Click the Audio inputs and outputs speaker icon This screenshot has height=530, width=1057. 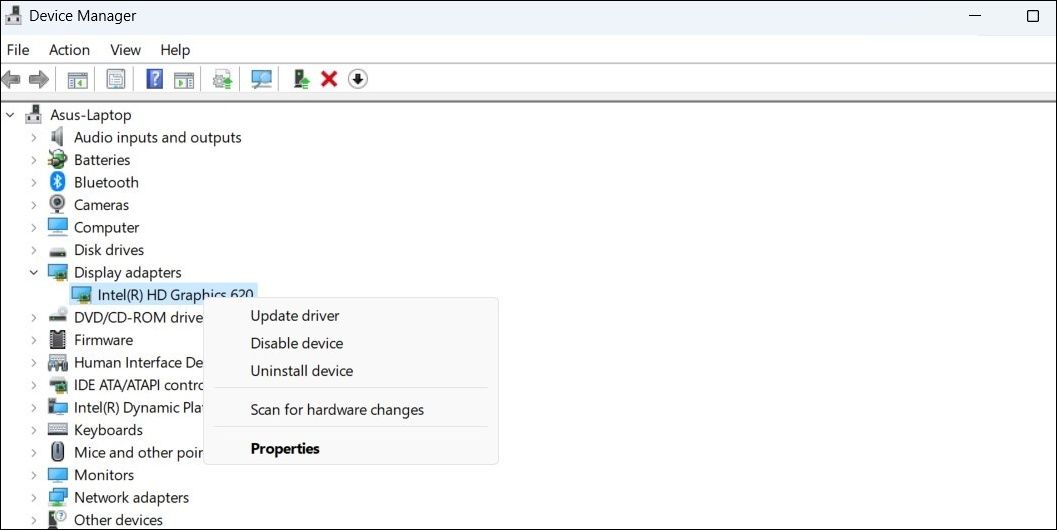(57, 138)
